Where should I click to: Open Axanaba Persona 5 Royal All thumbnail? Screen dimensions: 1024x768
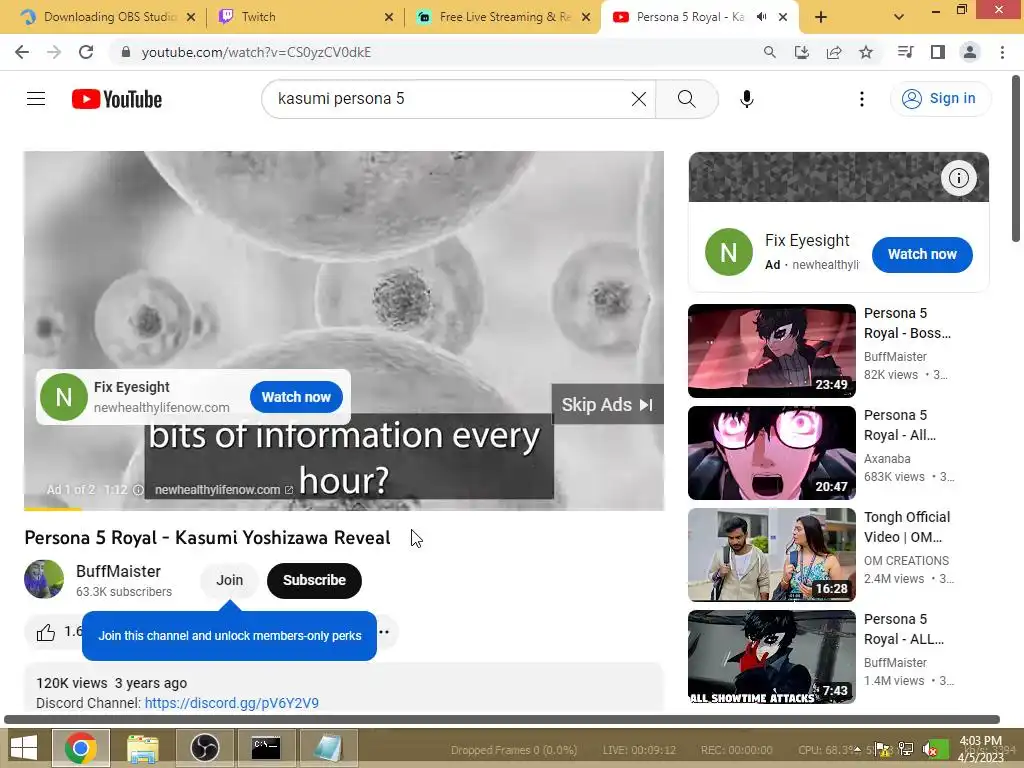tap(771, 453)
